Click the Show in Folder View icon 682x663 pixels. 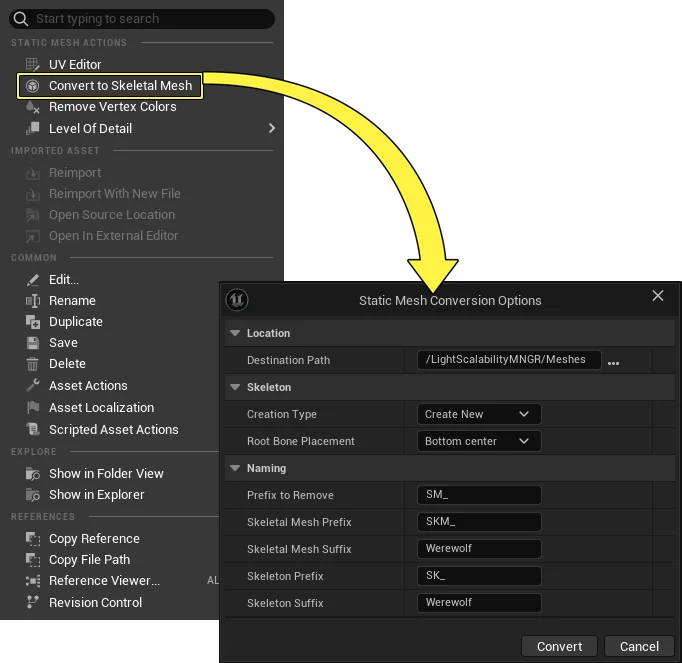[x=33, y=473]
